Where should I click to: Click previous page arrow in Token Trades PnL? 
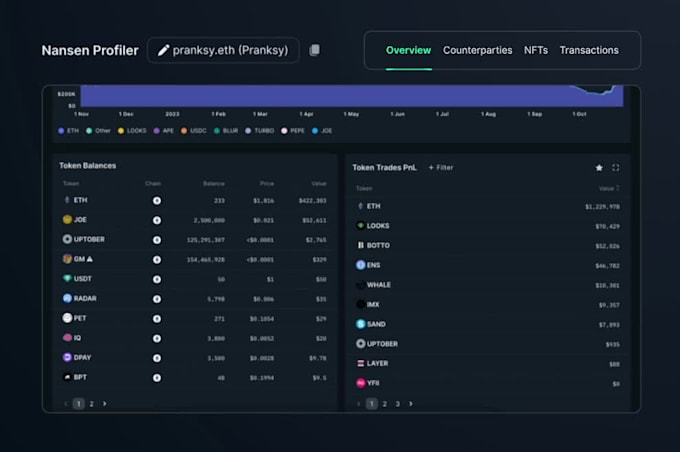(x=359, y=404)
